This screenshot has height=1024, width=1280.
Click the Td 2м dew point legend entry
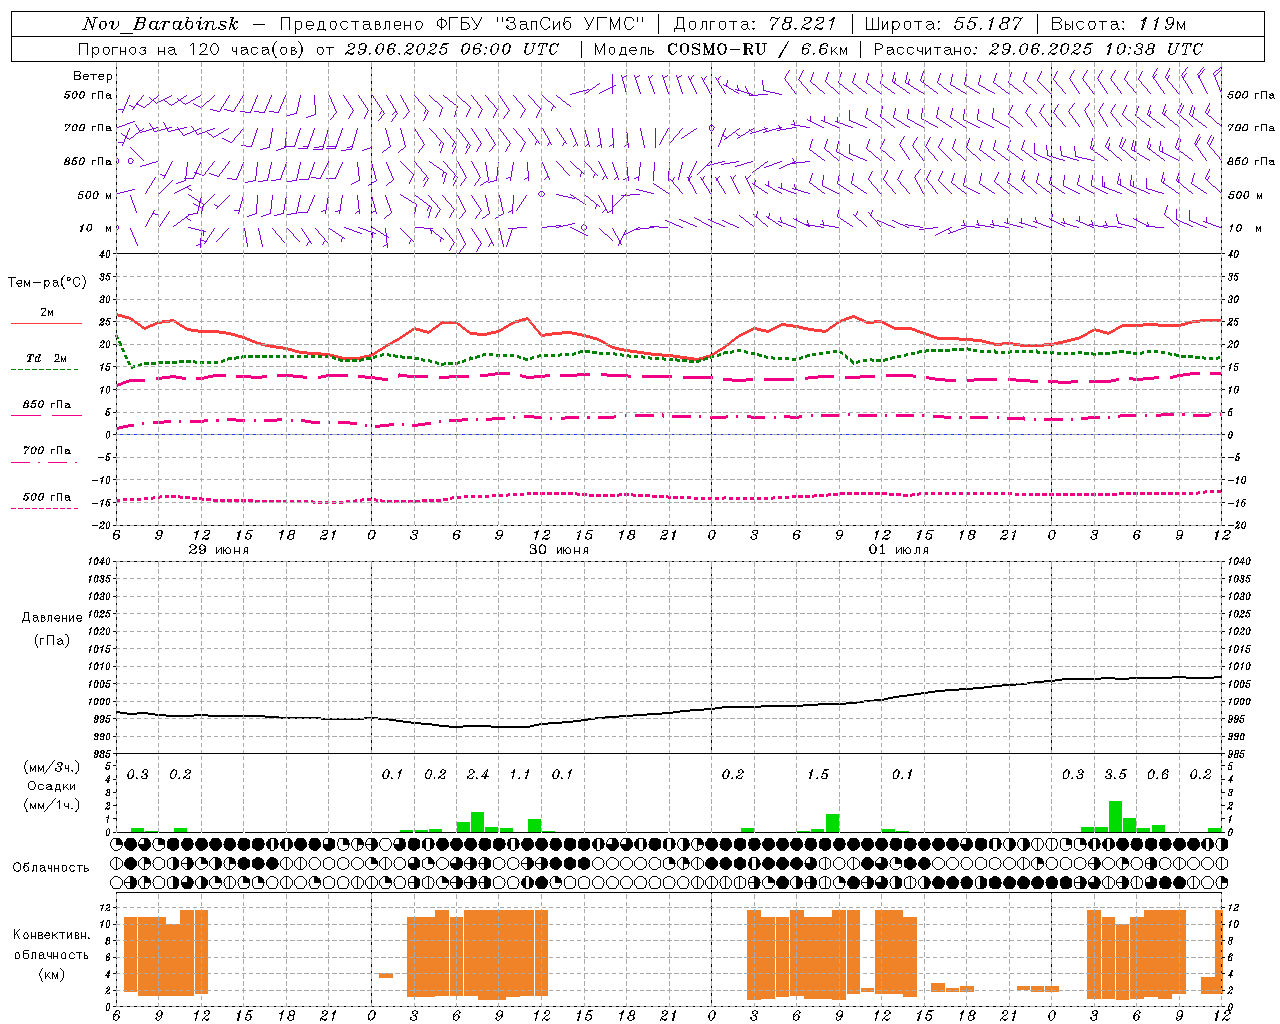click(46, 358)
